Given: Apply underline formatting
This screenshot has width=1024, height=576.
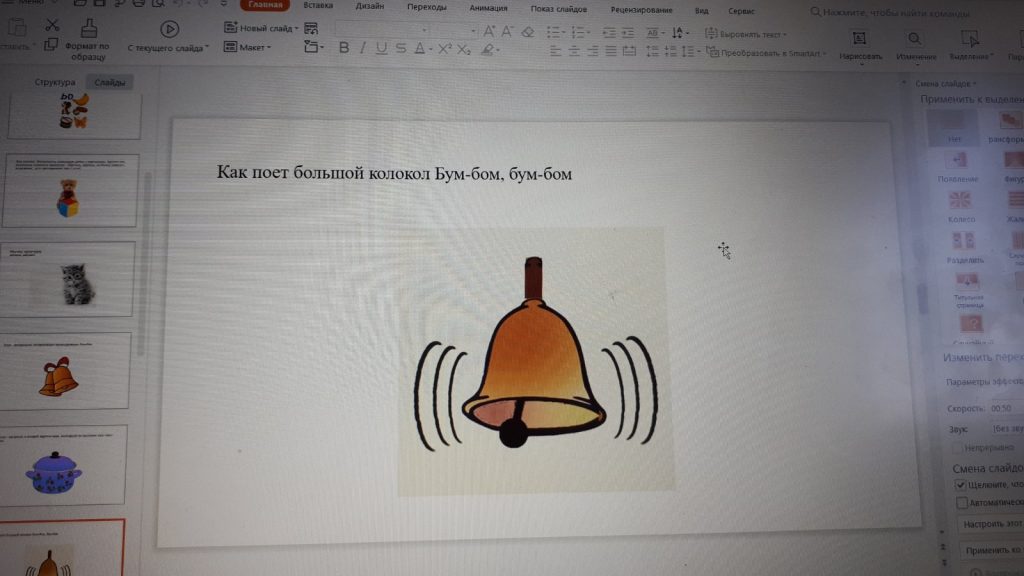Looking at the screenshot, I should coord(381,48).
